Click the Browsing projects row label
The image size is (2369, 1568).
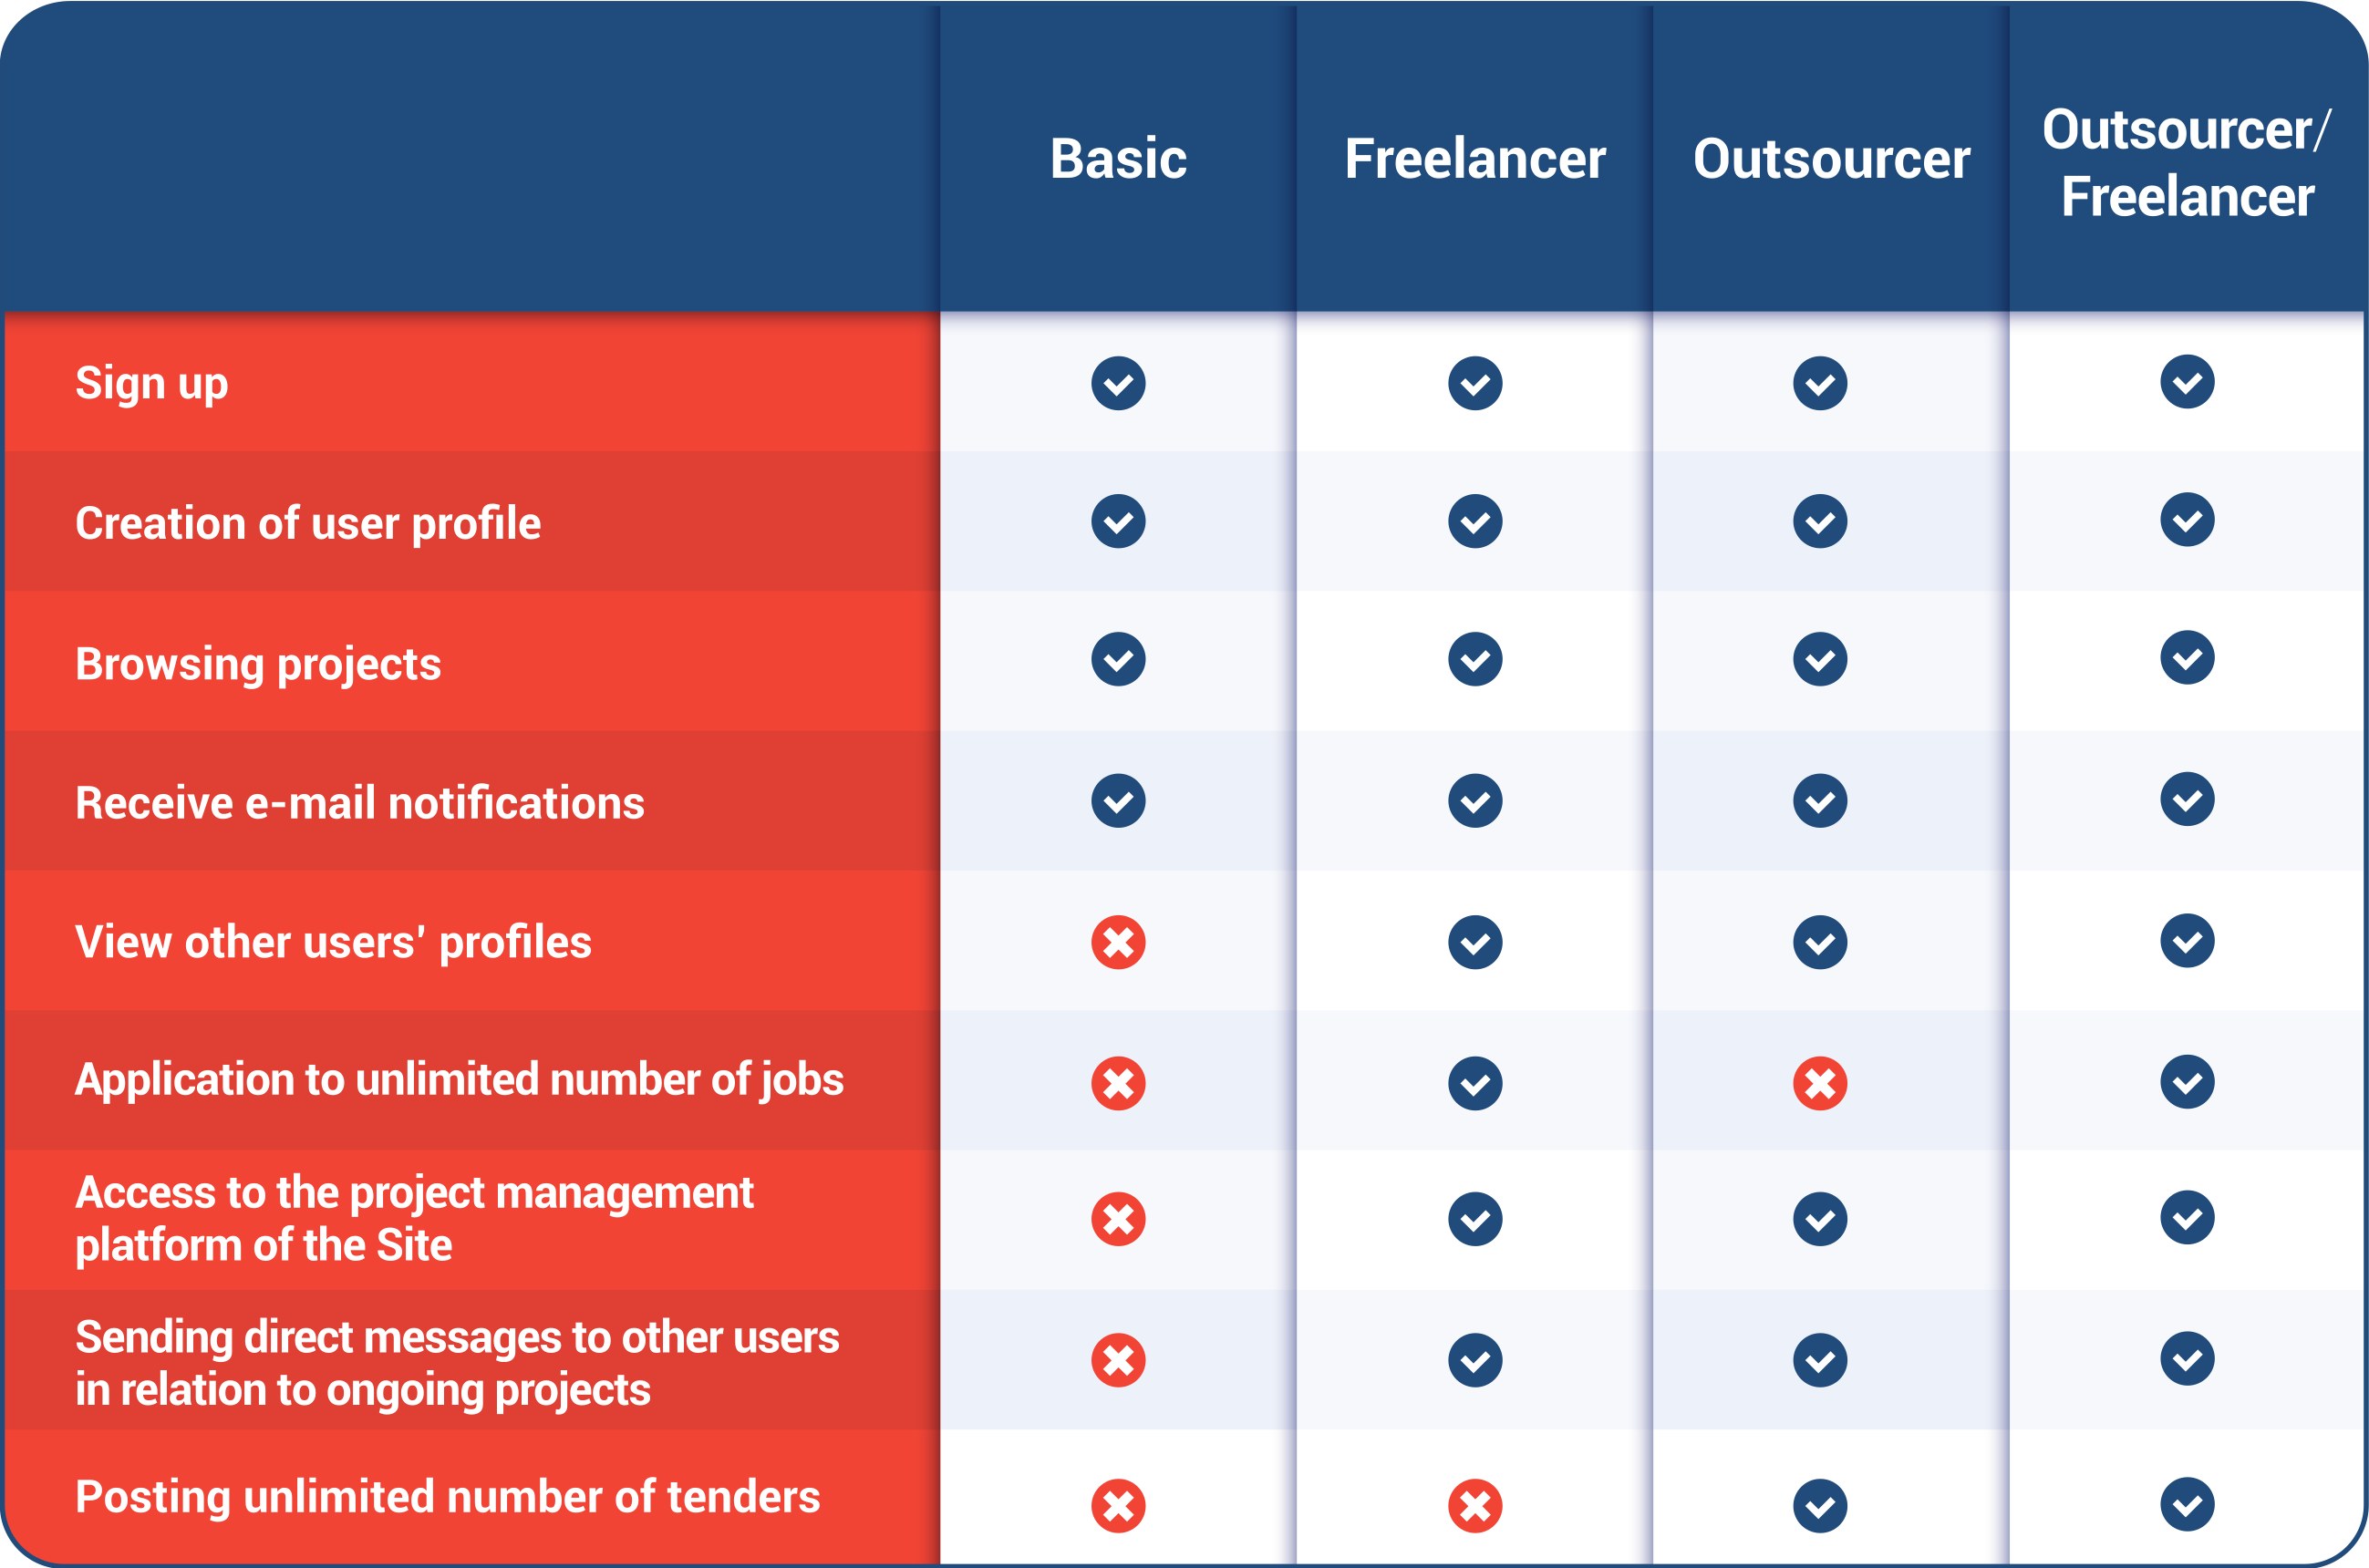pos(258,664)
